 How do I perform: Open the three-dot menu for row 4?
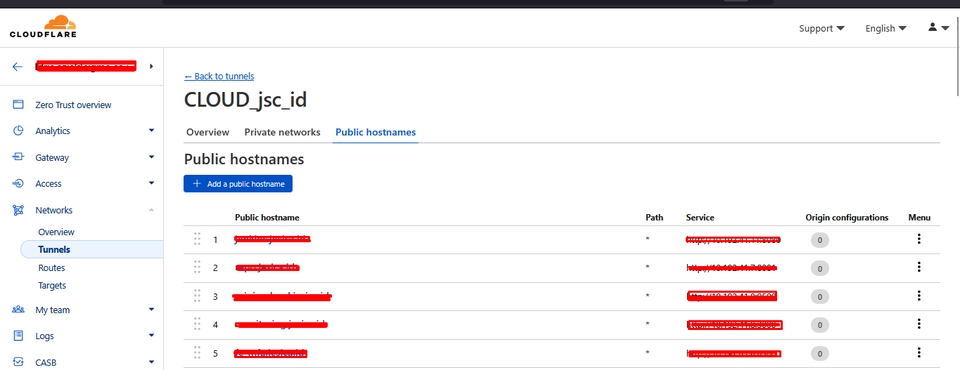coord(918,324)
